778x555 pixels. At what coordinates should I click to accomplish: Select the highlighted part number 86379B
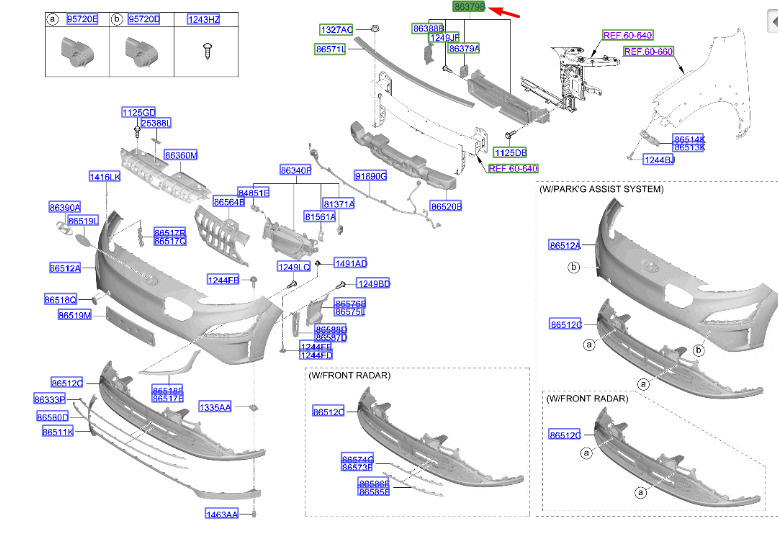(x=469, y=7)
